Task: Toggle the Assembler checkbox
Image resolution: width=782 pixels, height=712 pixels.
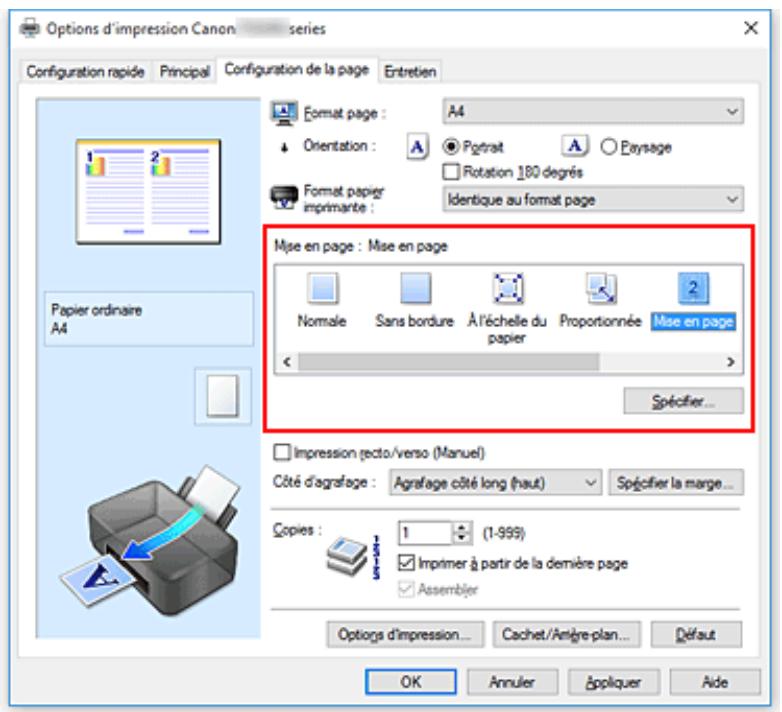Action: click(x=406, y=589)
